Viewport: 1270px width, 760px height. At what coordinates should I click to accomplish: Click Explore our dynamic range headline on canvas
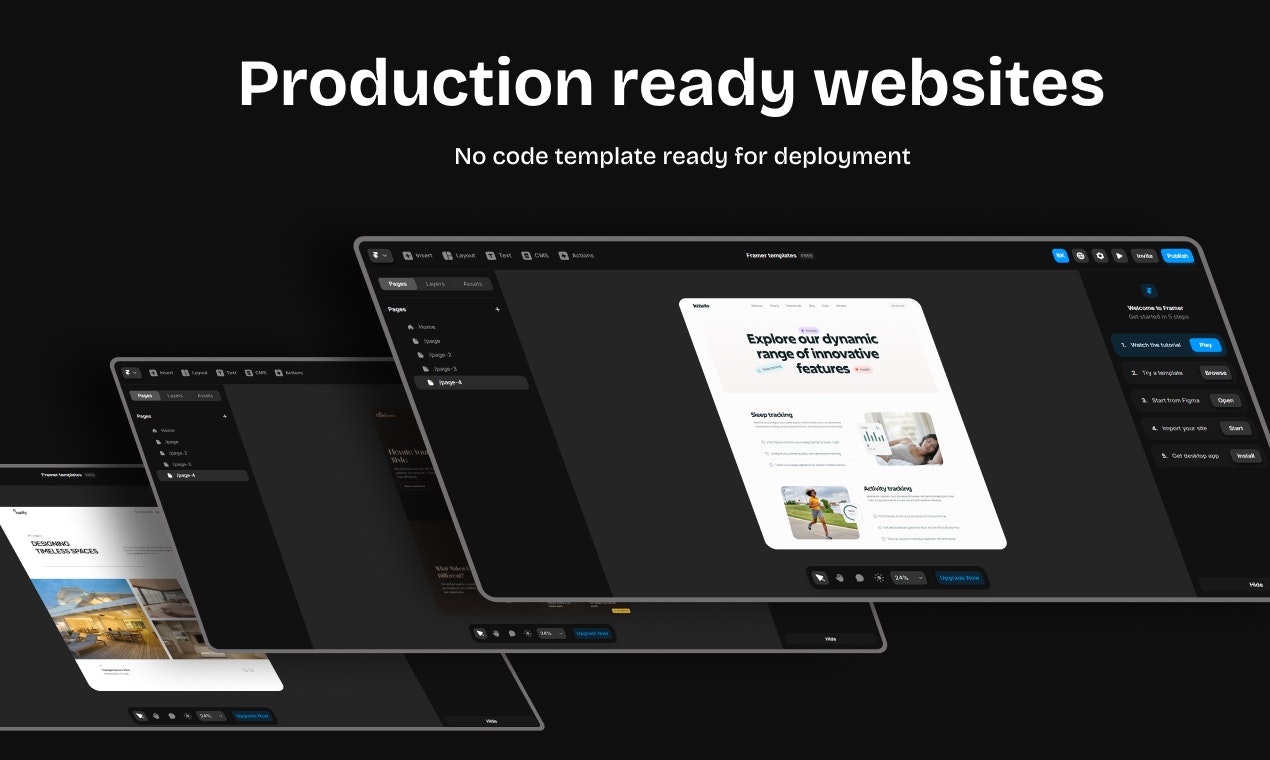click(x=812, y=353)
